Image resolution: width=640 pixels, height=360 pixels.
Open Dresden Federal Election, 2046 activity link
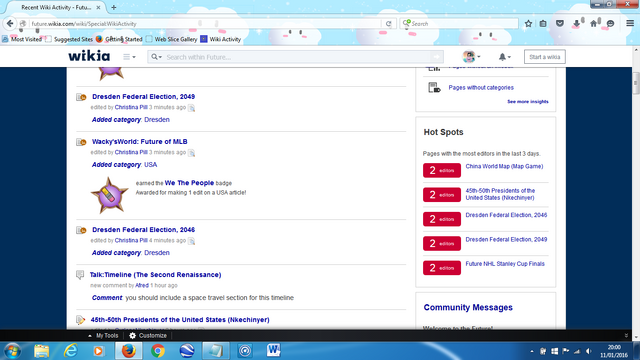(x=143, y=230)
